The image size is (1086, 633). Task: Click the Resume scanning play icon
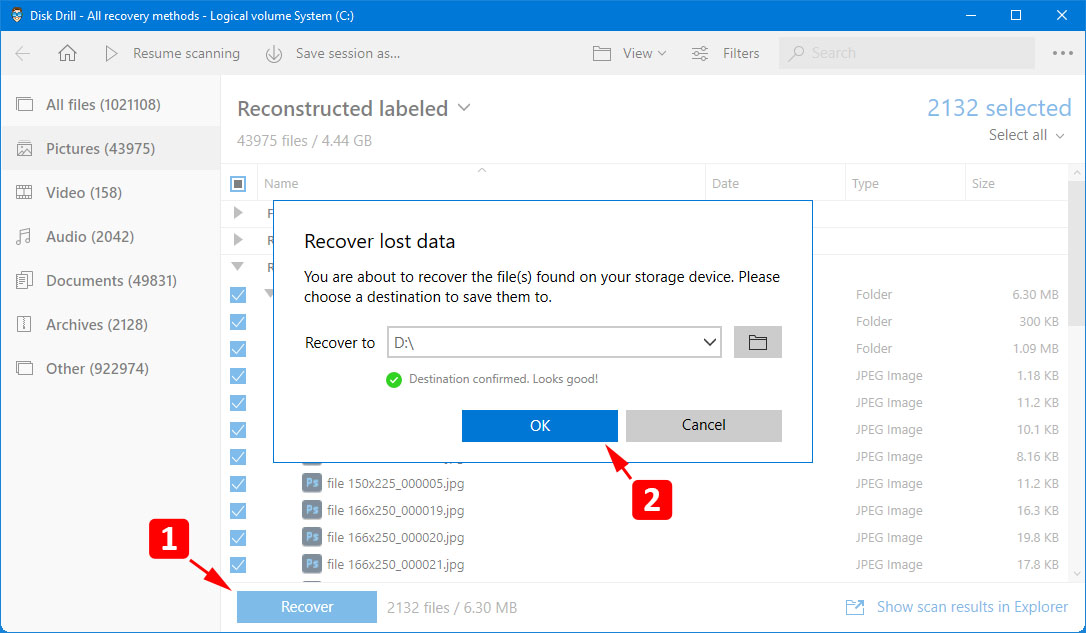coord(111,53)
